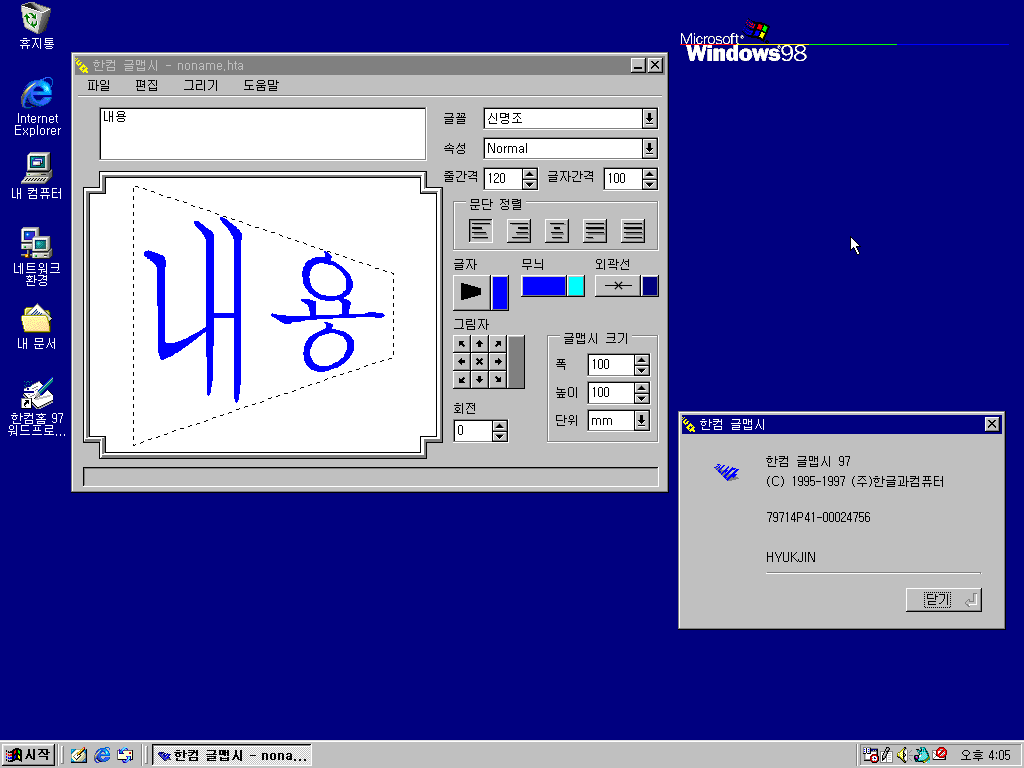Select full justify paragraph alignment
The image size is (1024, 768).
point(633,230)
